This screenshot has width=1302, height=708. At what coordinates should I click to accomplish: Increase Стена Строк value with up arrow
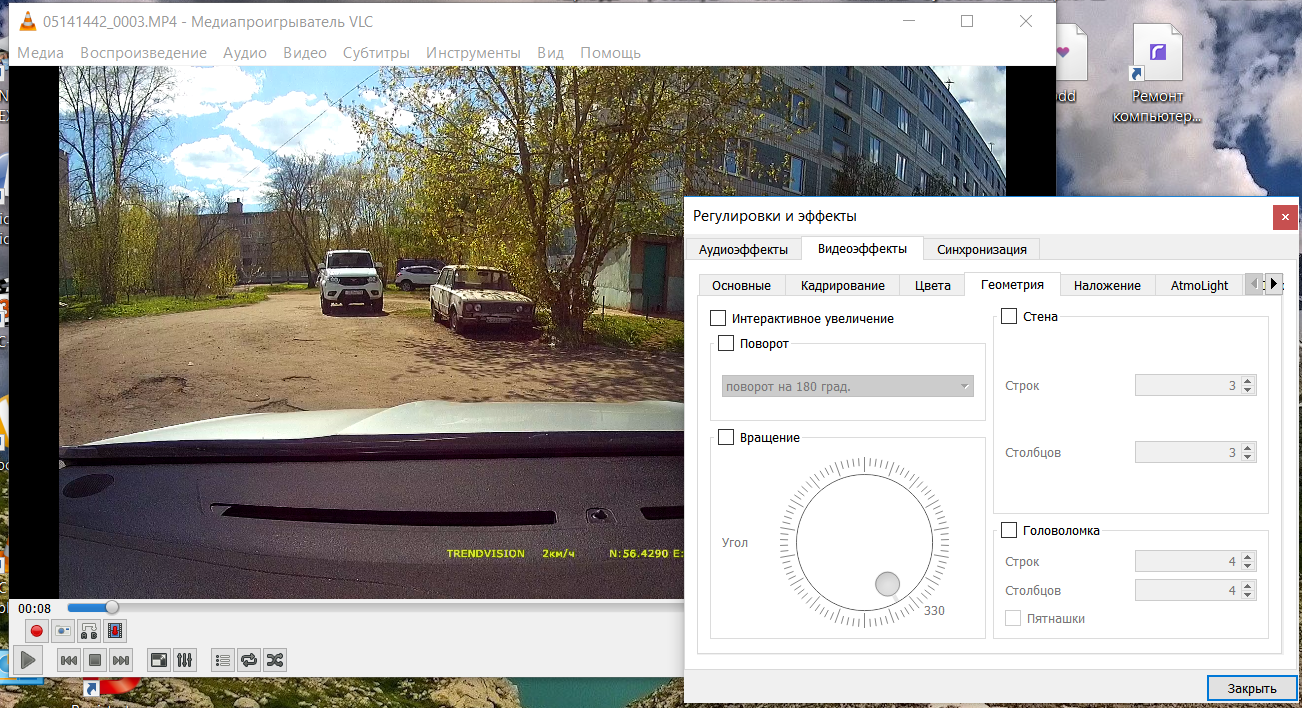tap(1248, 381)
